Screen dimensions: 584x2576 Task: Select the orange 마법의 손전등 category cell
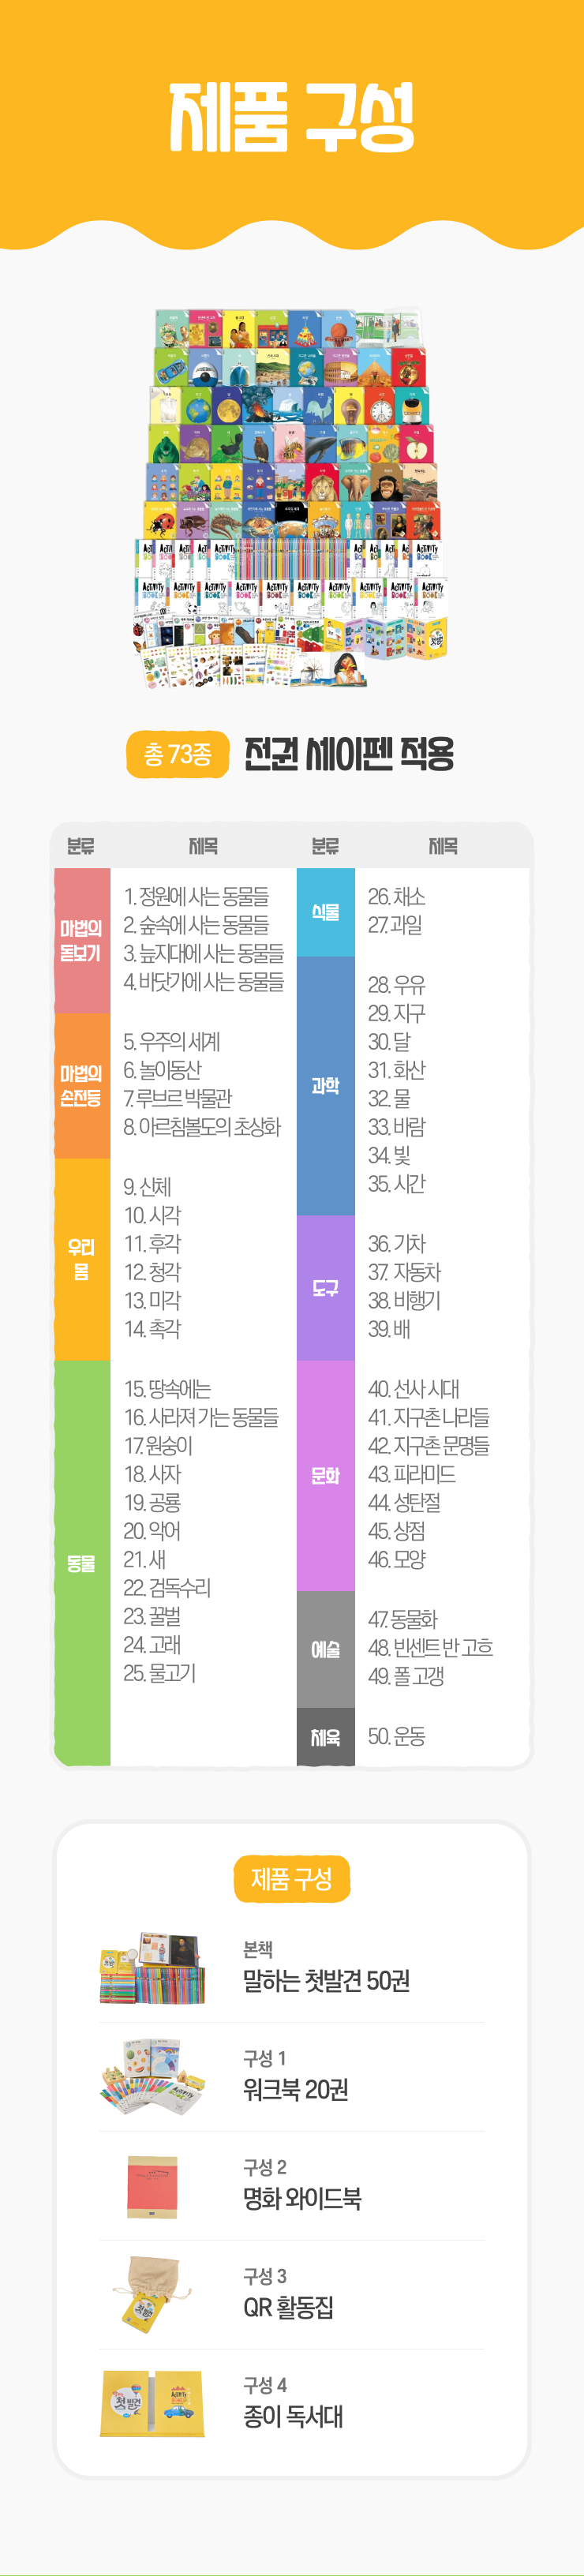pyautogui.click(x=81, y=1085)
